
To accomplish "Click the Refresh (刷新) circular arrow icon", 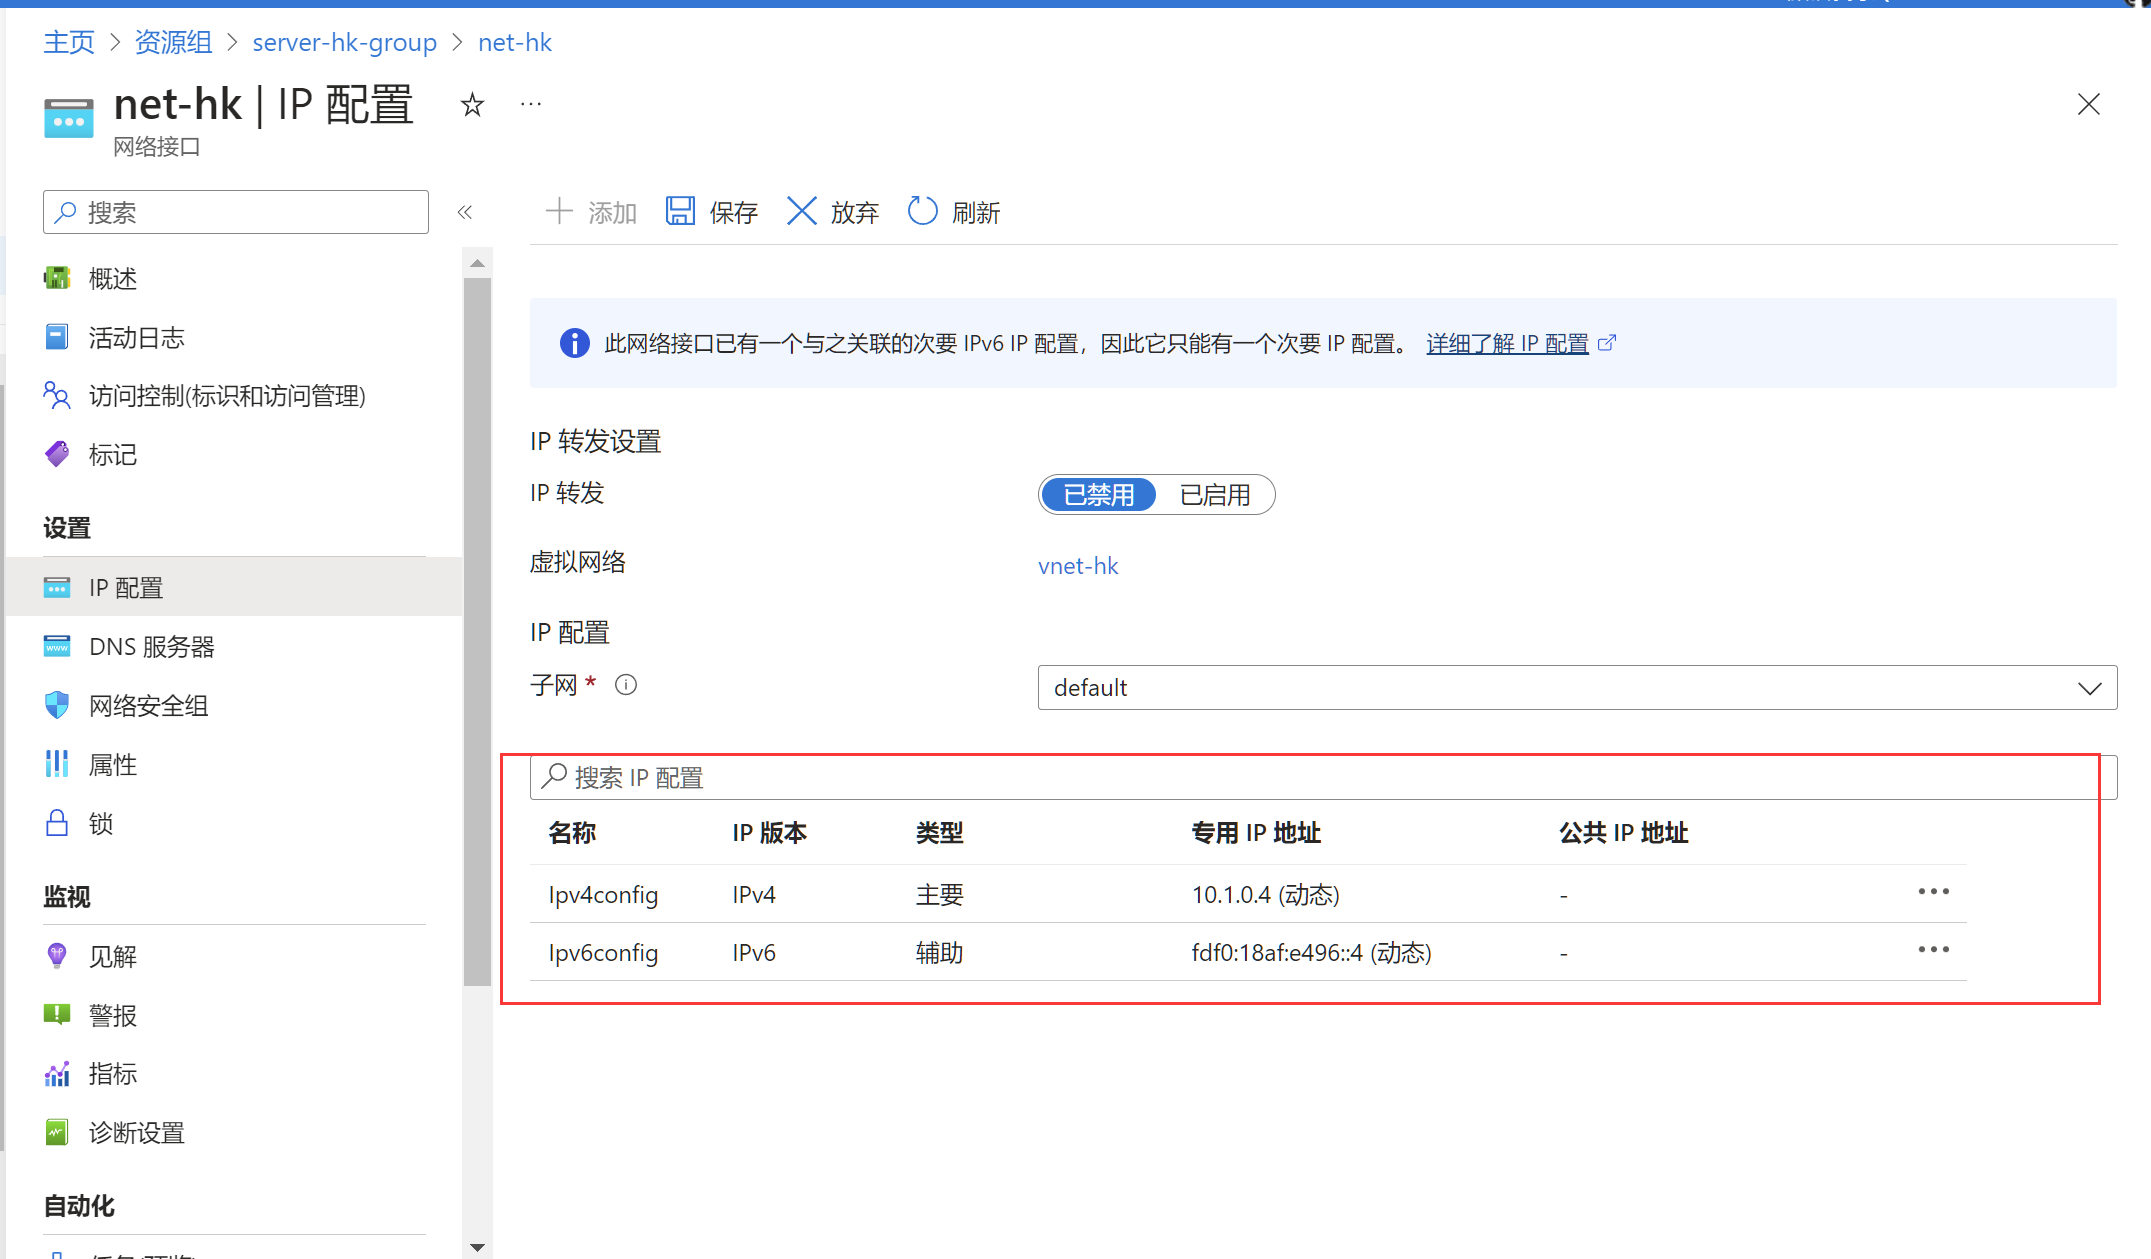I will pyautogui.click(x=922, y=211).
